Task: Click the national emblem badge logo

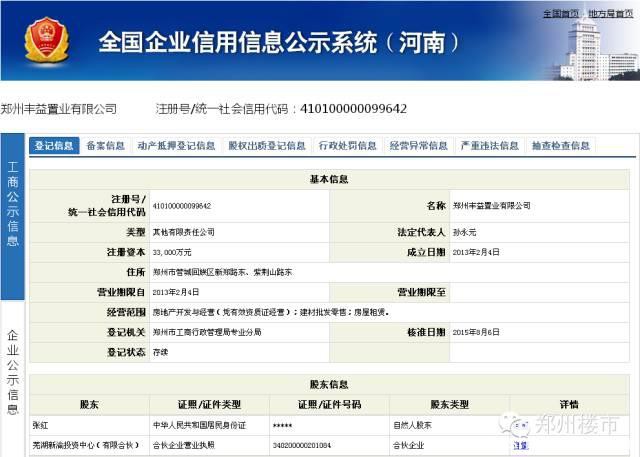Action: [47, 40]
